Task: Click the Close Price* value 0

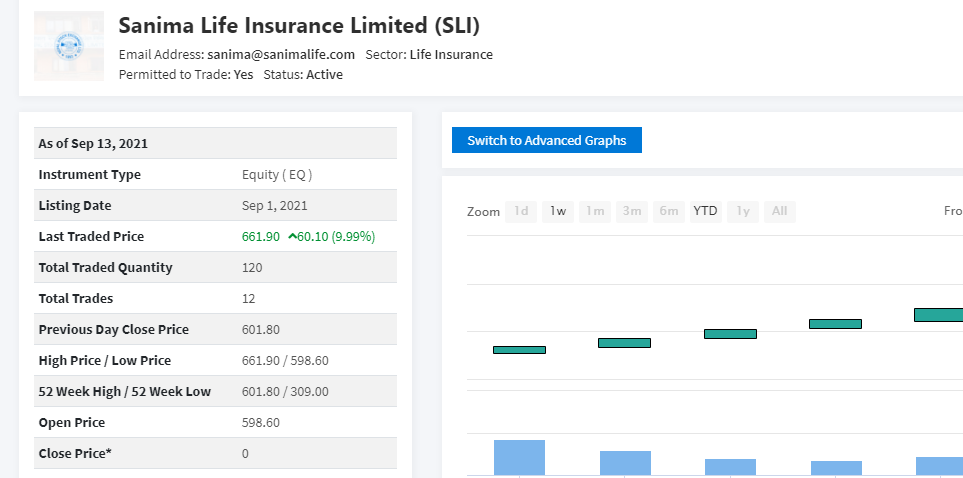Action: tap(245, 453)
